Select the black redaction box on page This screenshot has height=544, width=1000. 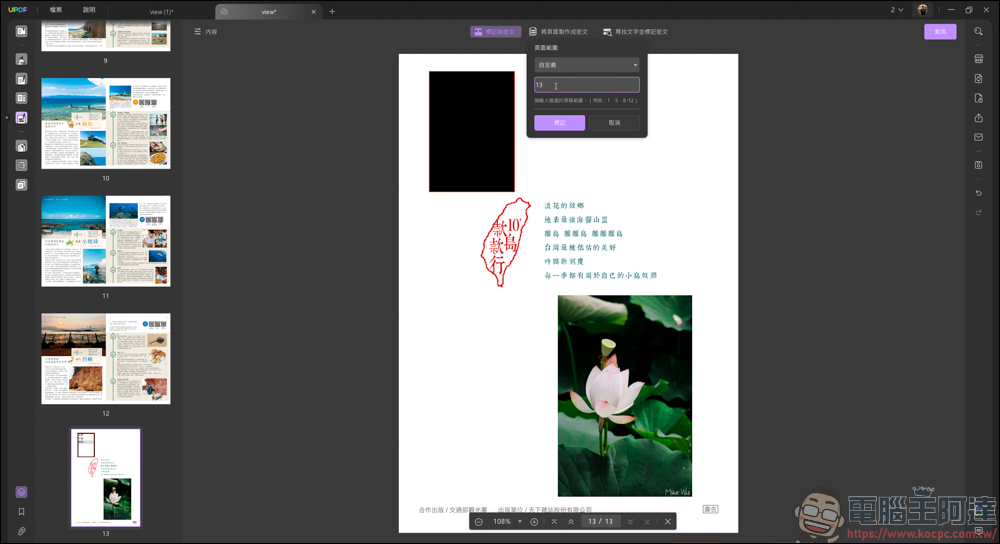(471, 131)
